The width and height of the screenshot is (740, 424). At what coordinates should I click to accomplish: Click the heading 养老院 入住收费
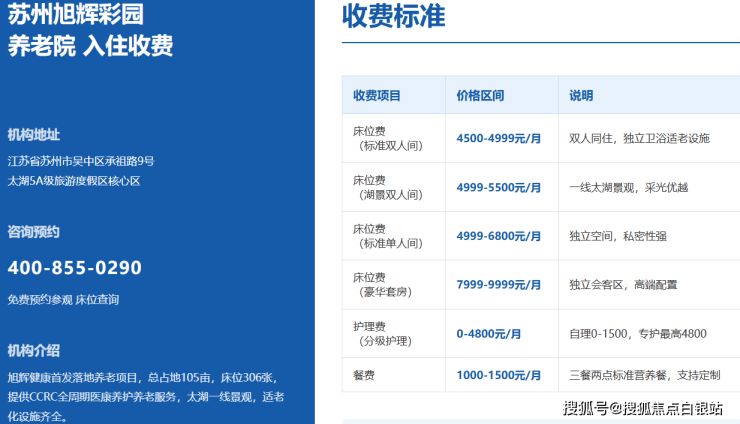click(x=90, y=46)
